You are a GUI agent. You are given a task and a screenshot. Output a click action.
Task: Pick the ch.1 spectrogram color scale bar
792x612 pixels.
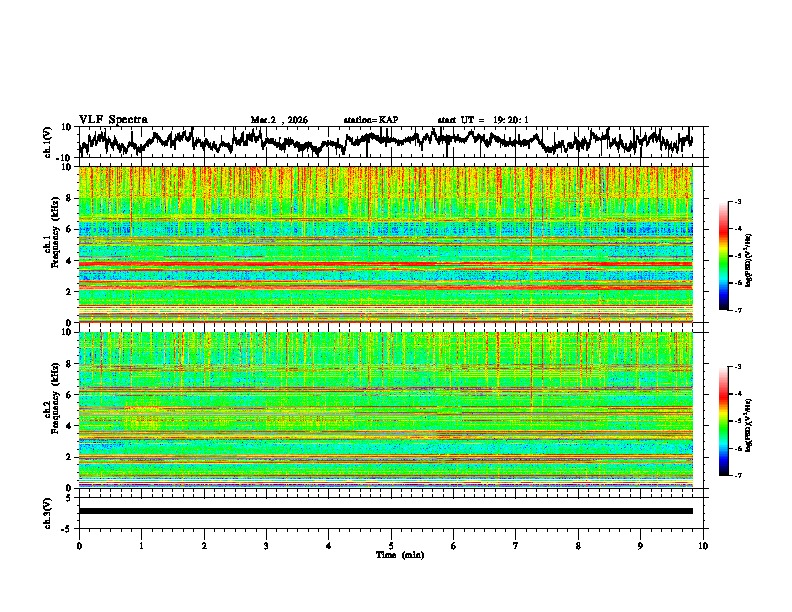point(724,256)
